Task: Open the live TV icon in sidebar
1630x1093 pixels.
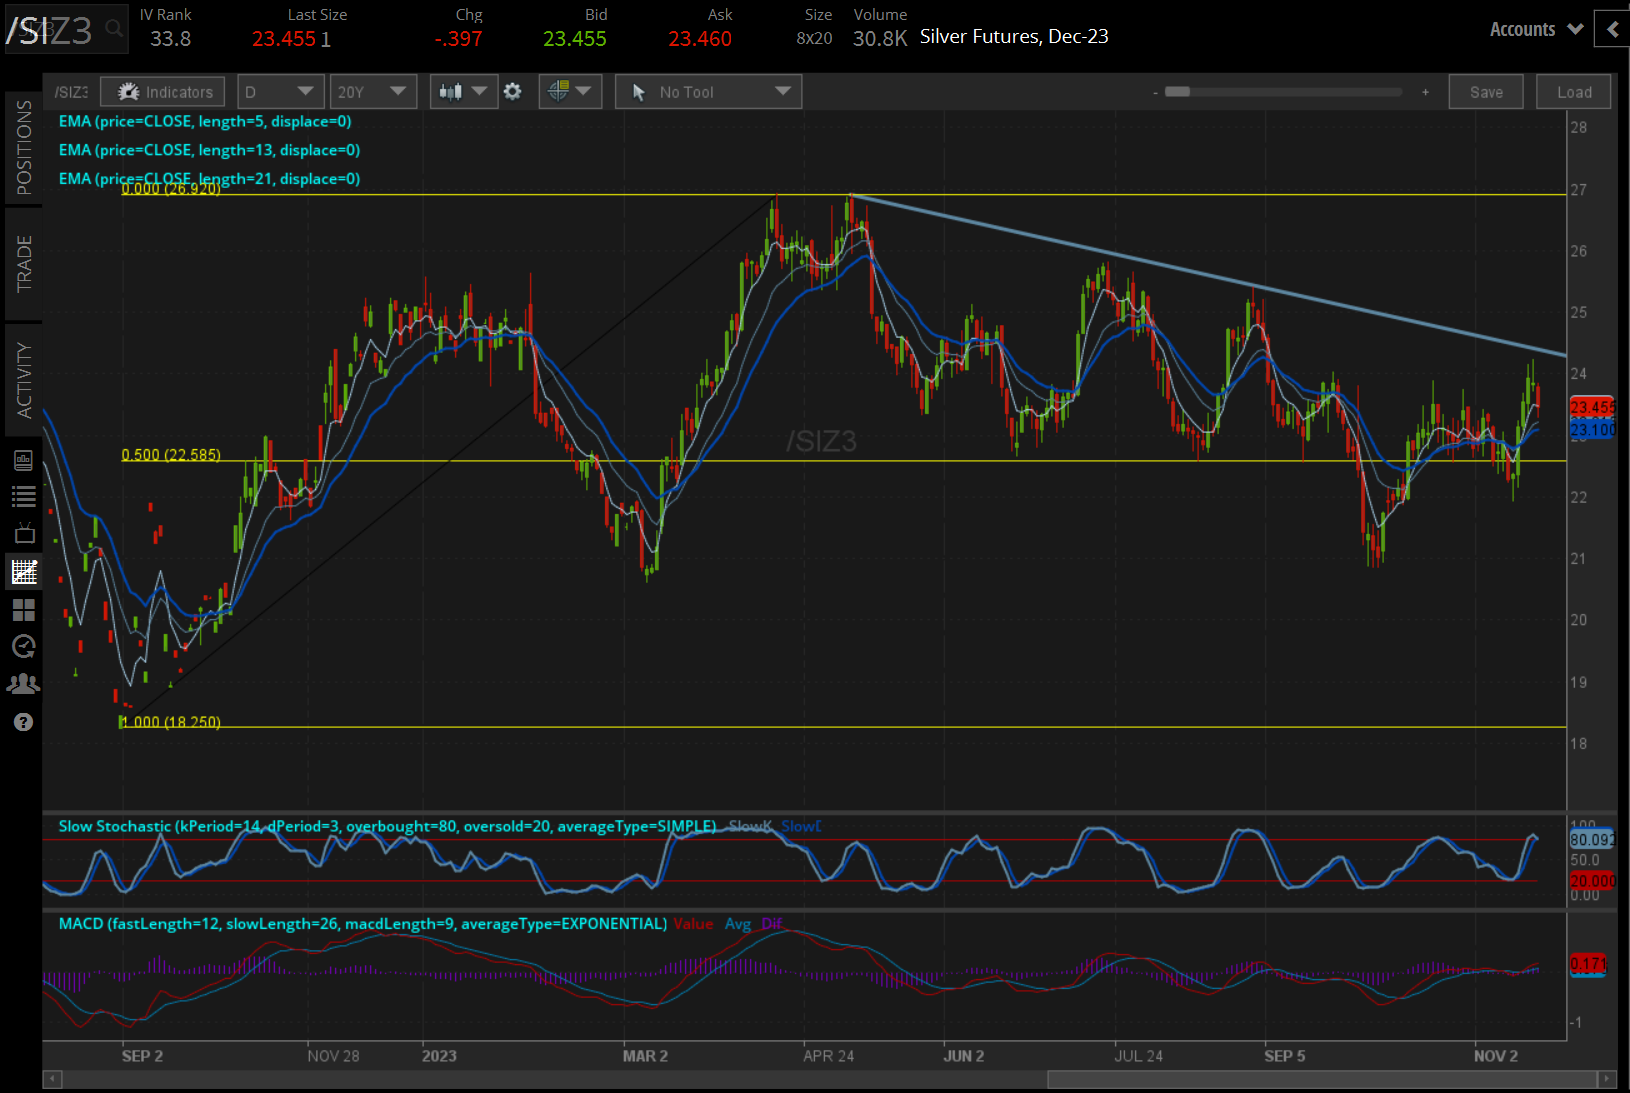Action: 23,533
